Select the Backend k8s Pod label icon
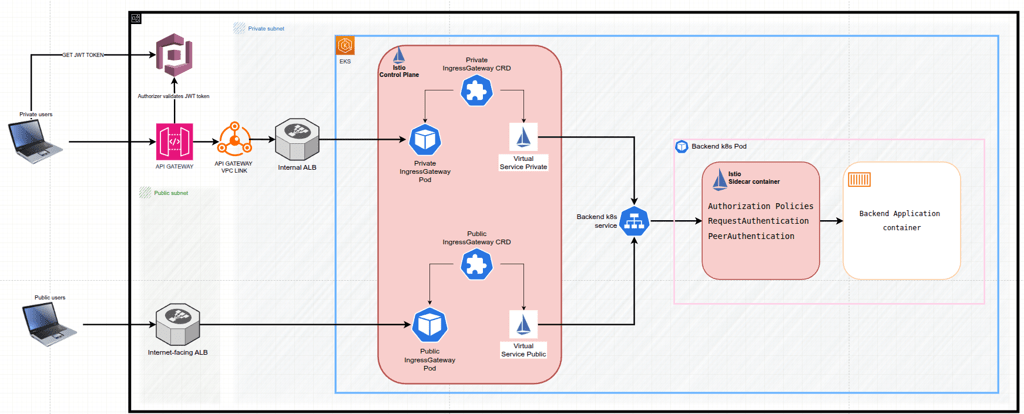Viewport: 1024px width, 414px height. [682, 147]
